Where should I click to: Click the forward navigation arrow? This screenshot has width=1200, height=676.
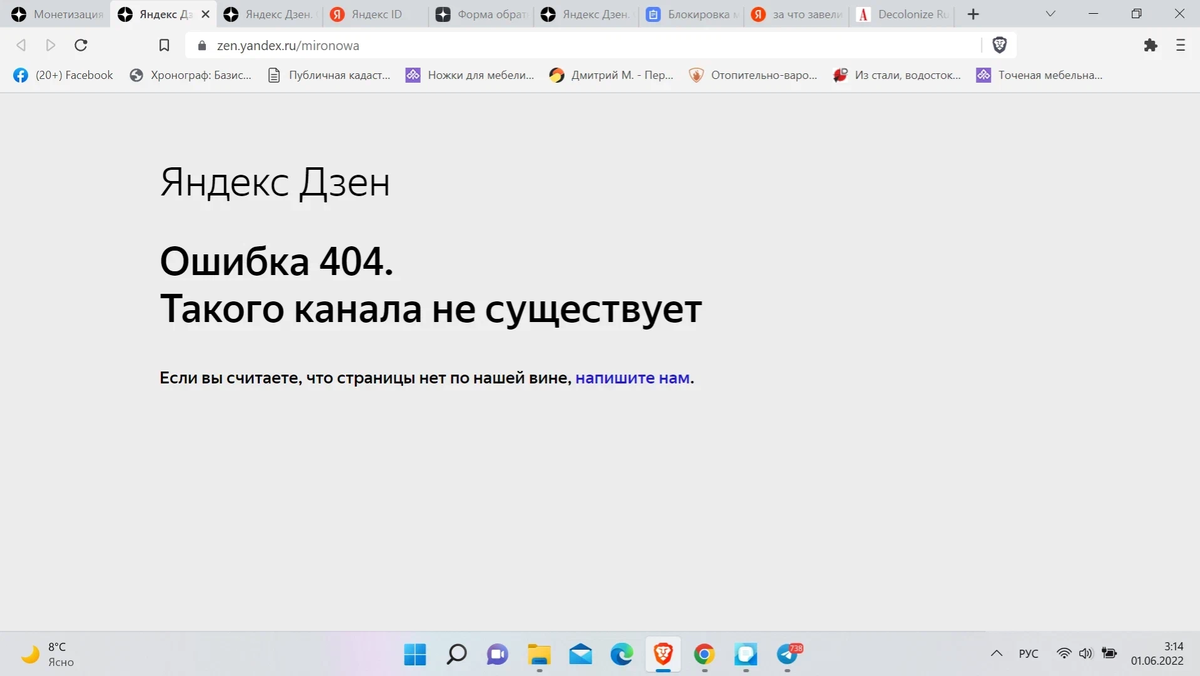(50, 45)
